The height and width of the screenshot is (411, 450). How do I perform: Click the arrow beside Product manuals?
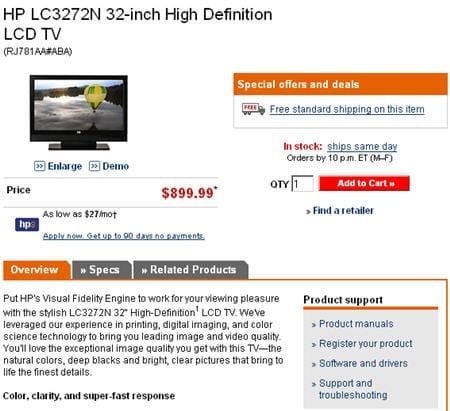click(x=314, y=325)
